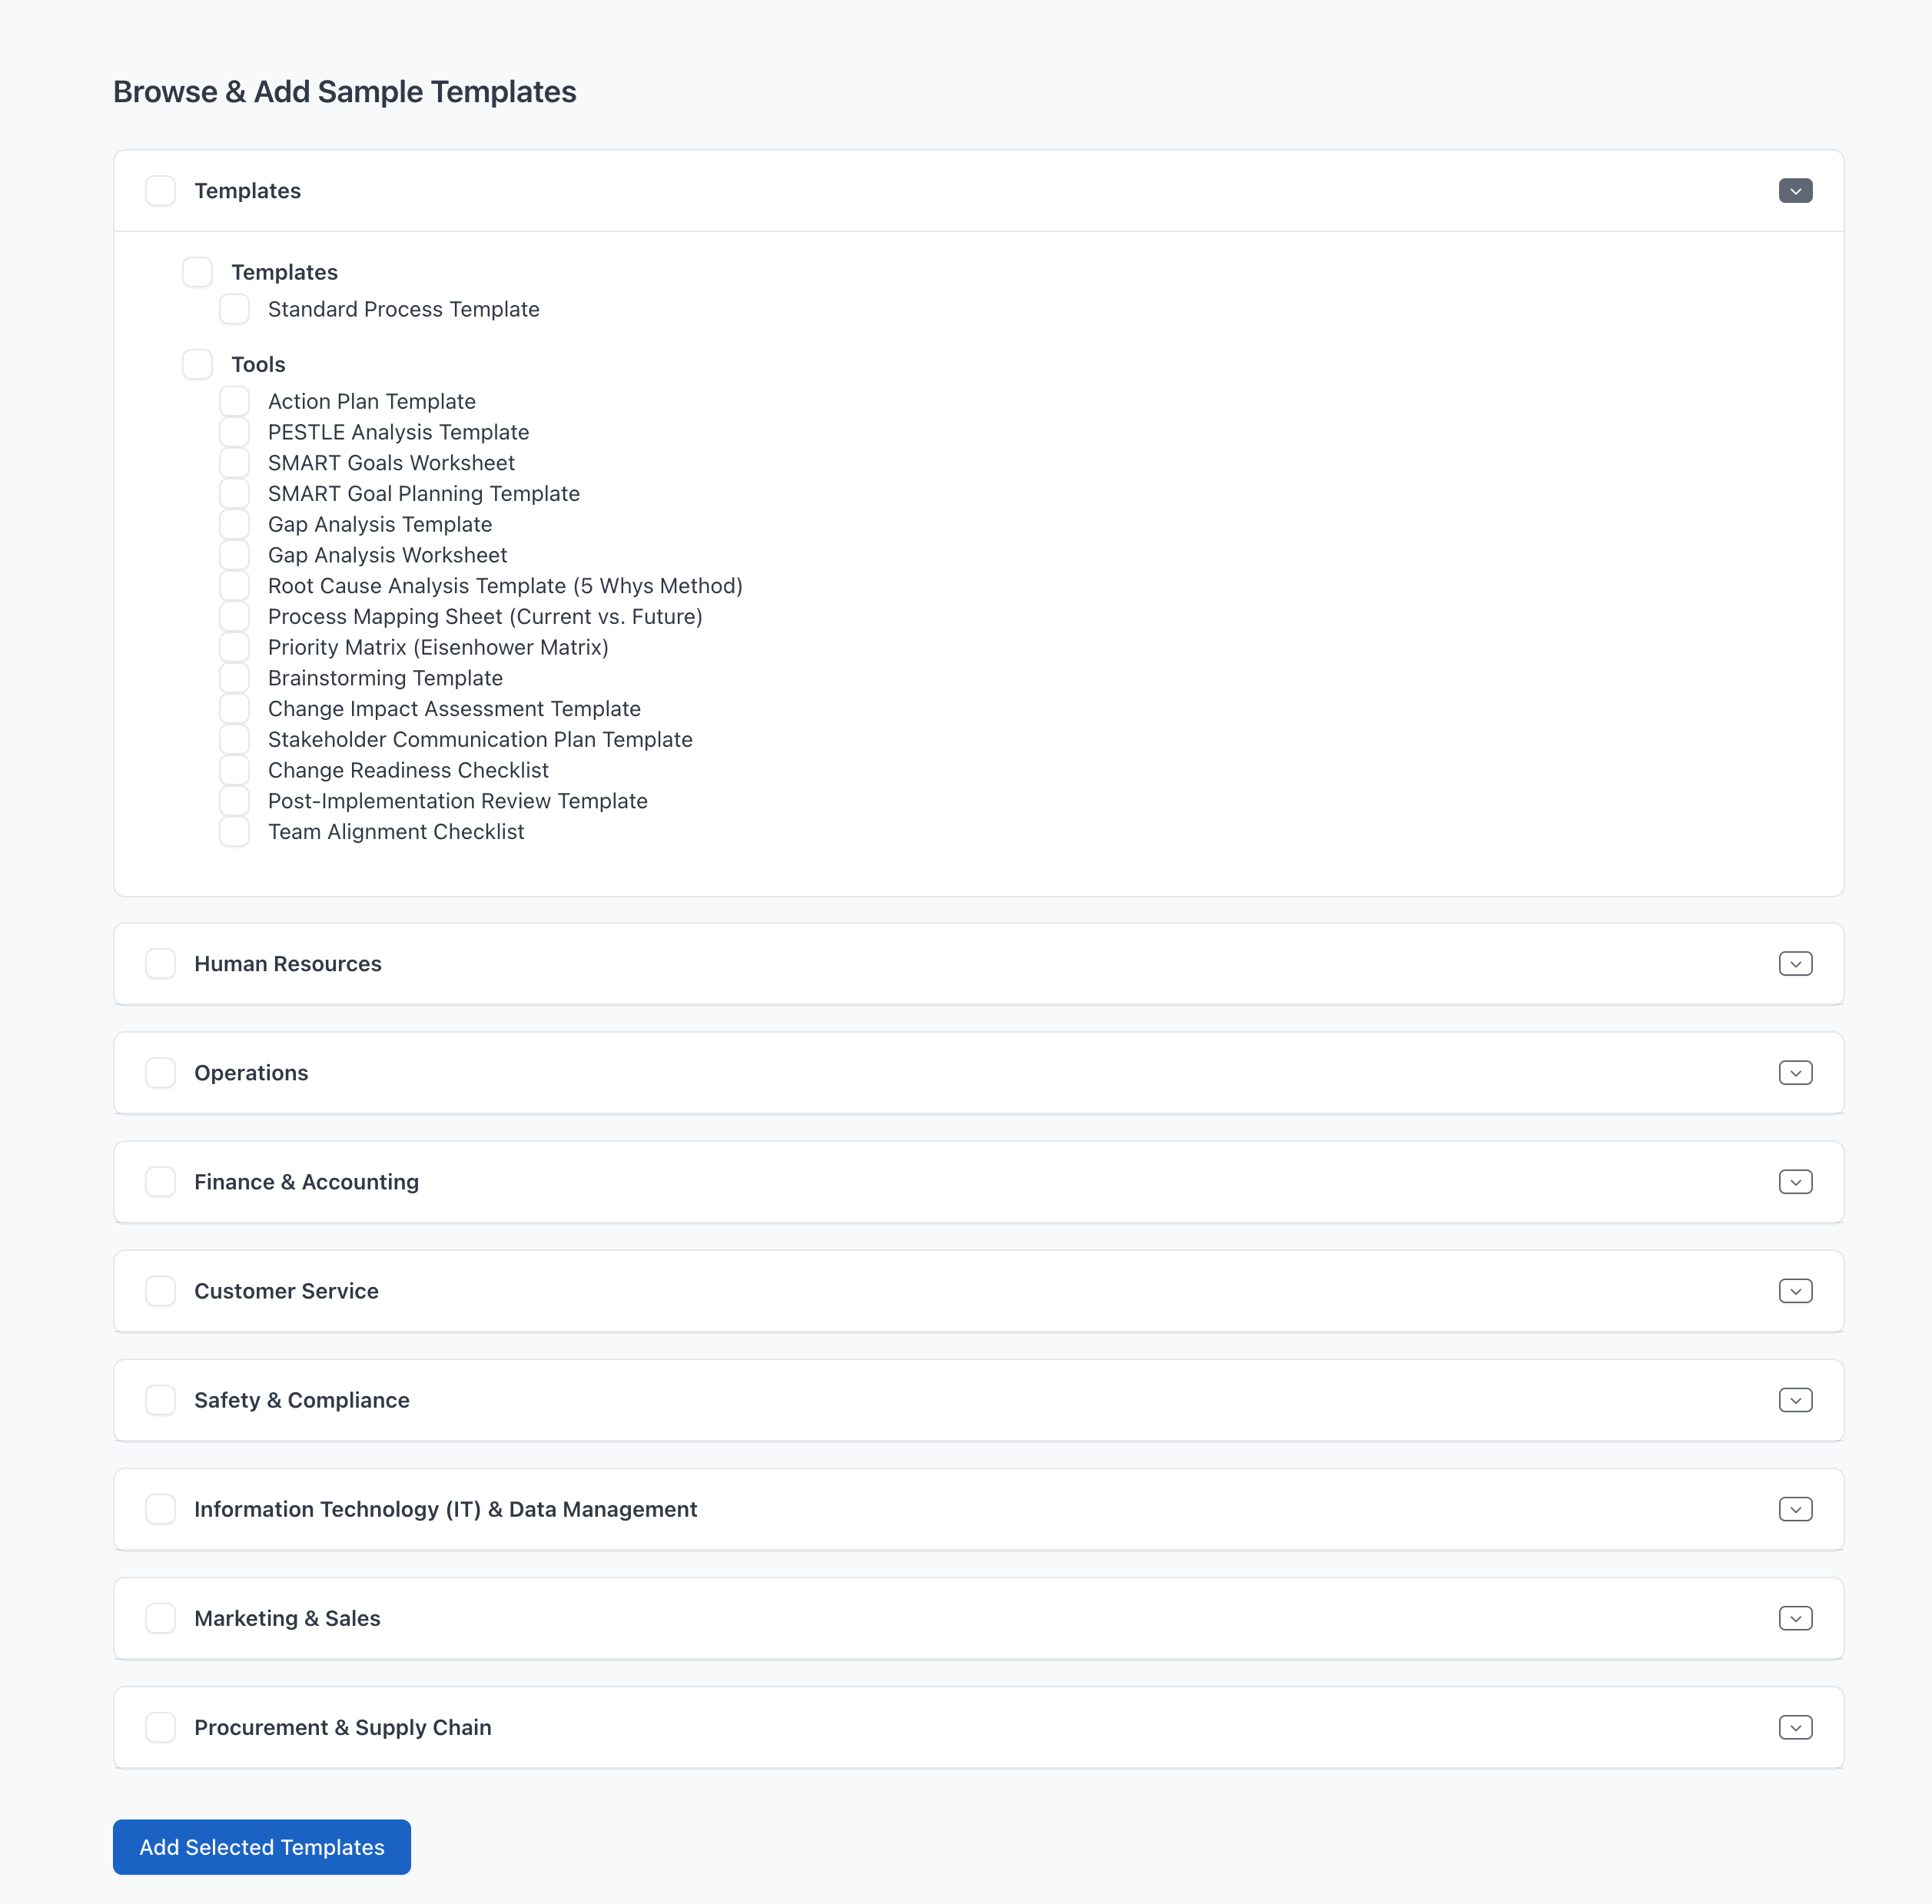Select the Standard Process Template checkbox
This screenshot has width=1932, height=1904.
[234, 309]
